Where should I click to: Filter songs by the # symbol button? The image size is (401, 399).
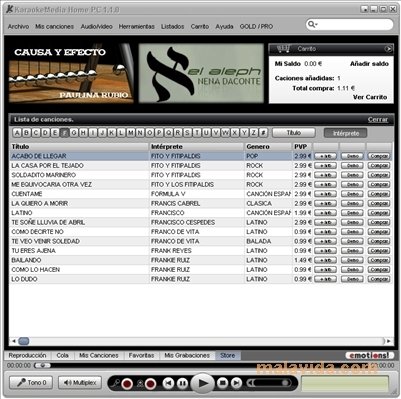point(263,133)
